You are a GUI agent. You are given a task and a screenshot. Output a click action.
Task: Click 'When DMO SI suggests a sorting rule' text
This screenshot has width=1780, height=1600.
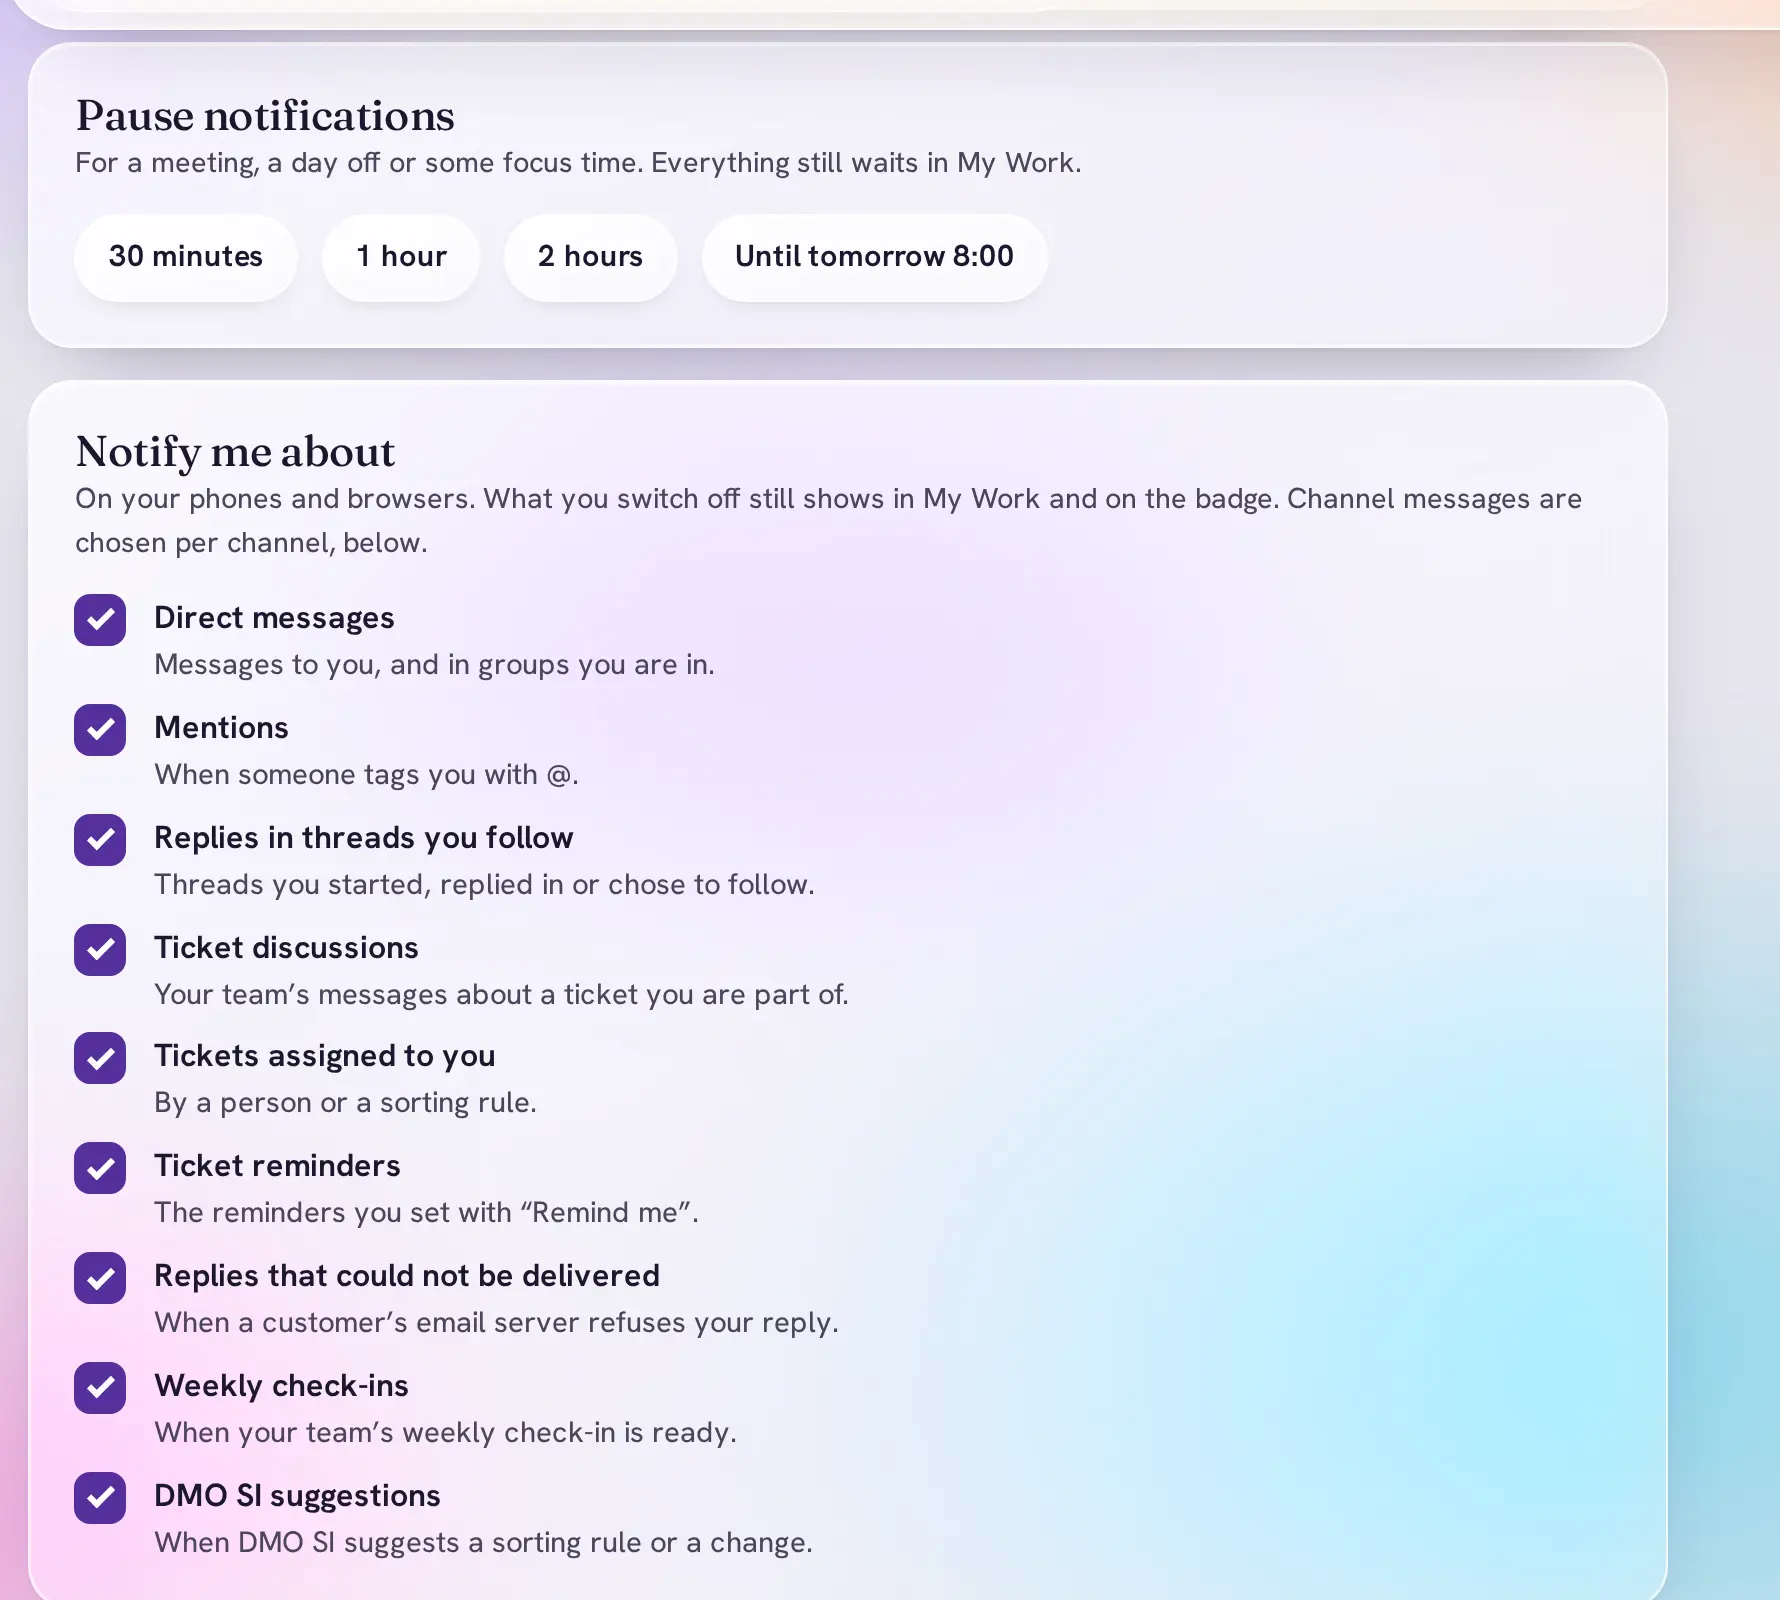coord(483,1543)
